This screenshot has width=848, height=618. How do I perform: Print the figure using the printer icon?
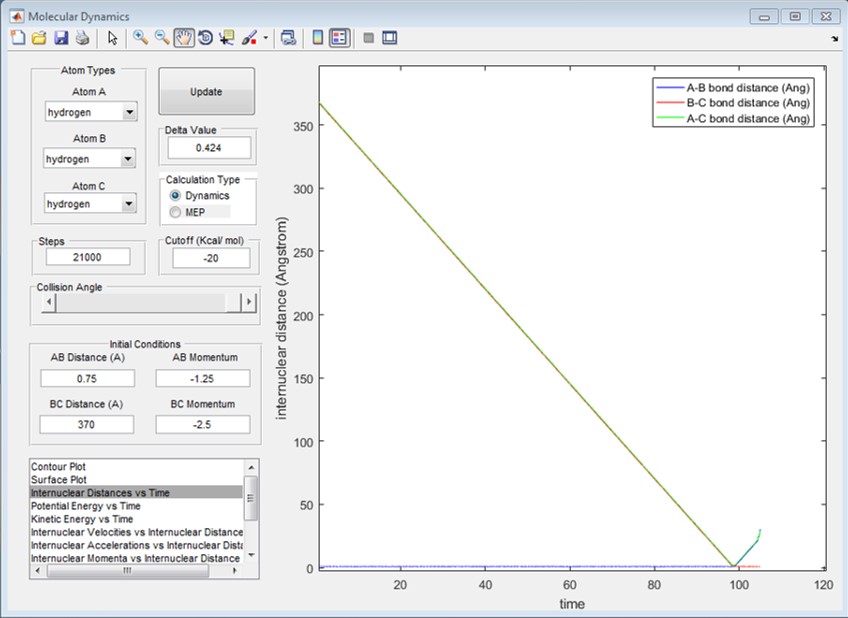[82, 37]
